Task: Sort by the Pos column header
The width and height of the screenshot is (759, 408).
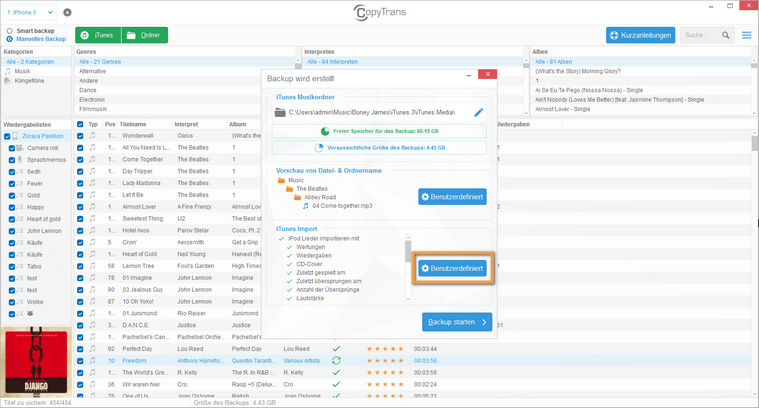Action: click(110, 124)
